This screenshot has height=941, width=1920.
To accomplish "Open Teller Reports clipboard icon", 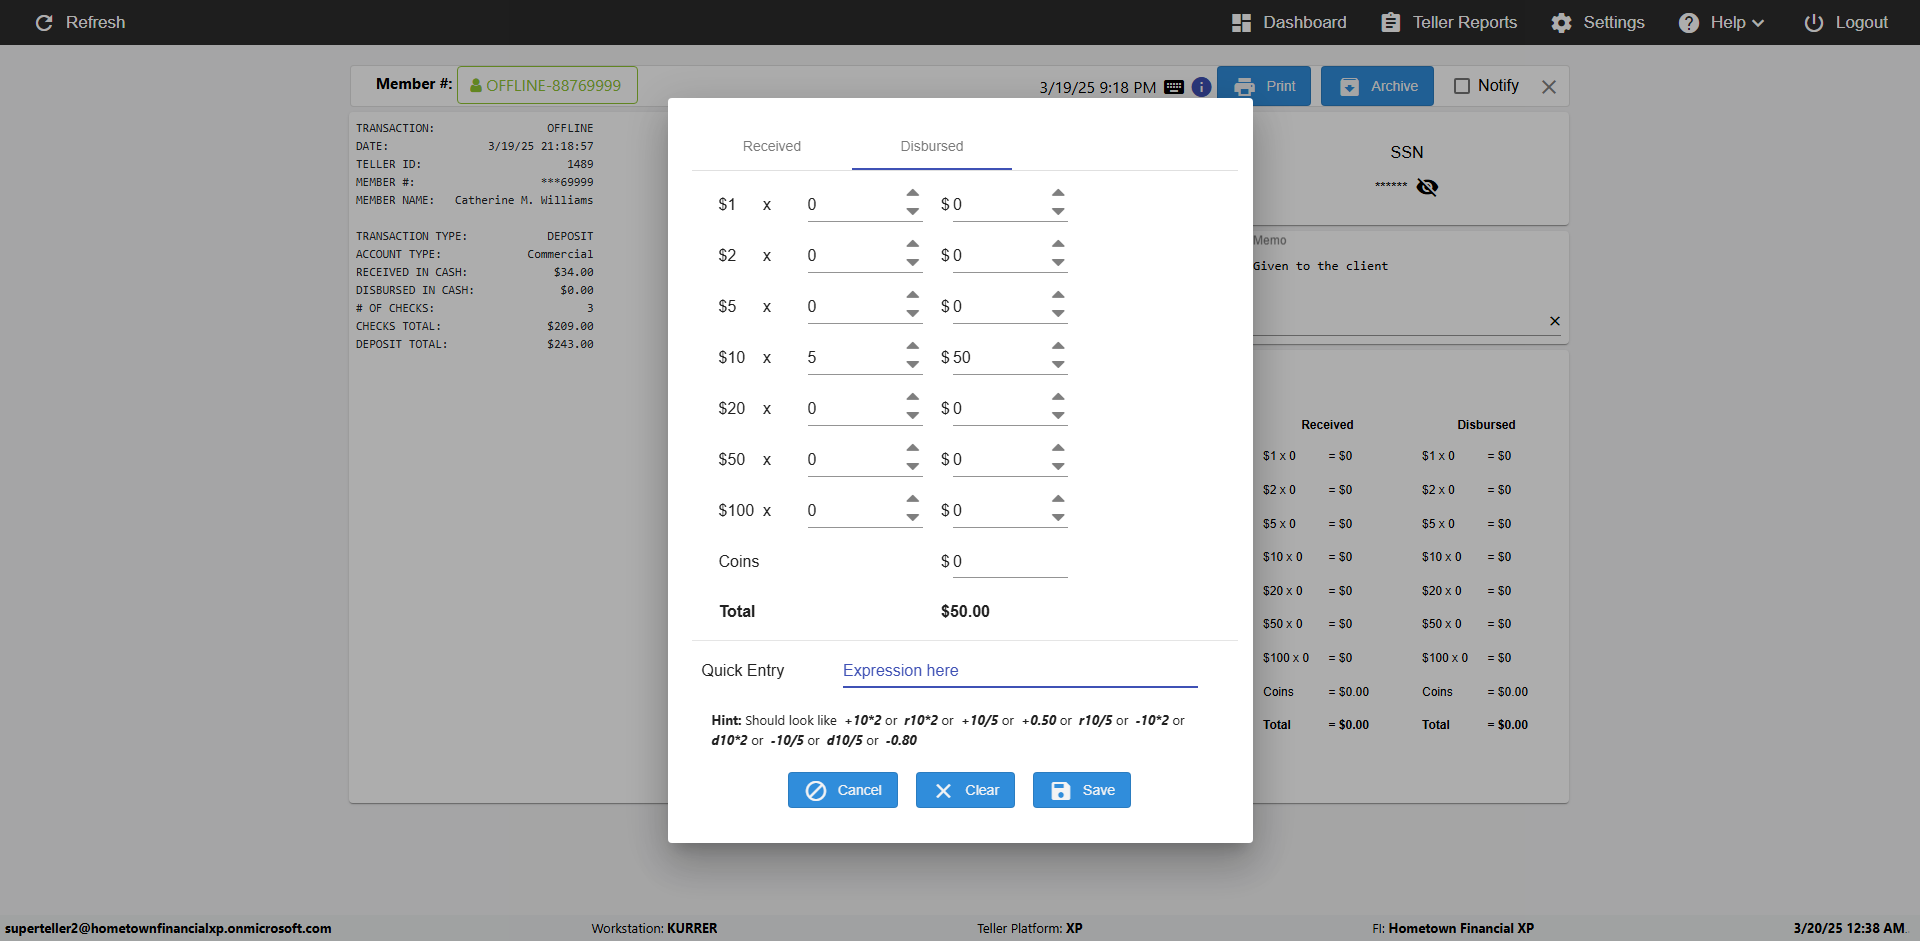I will (1390, 23).
